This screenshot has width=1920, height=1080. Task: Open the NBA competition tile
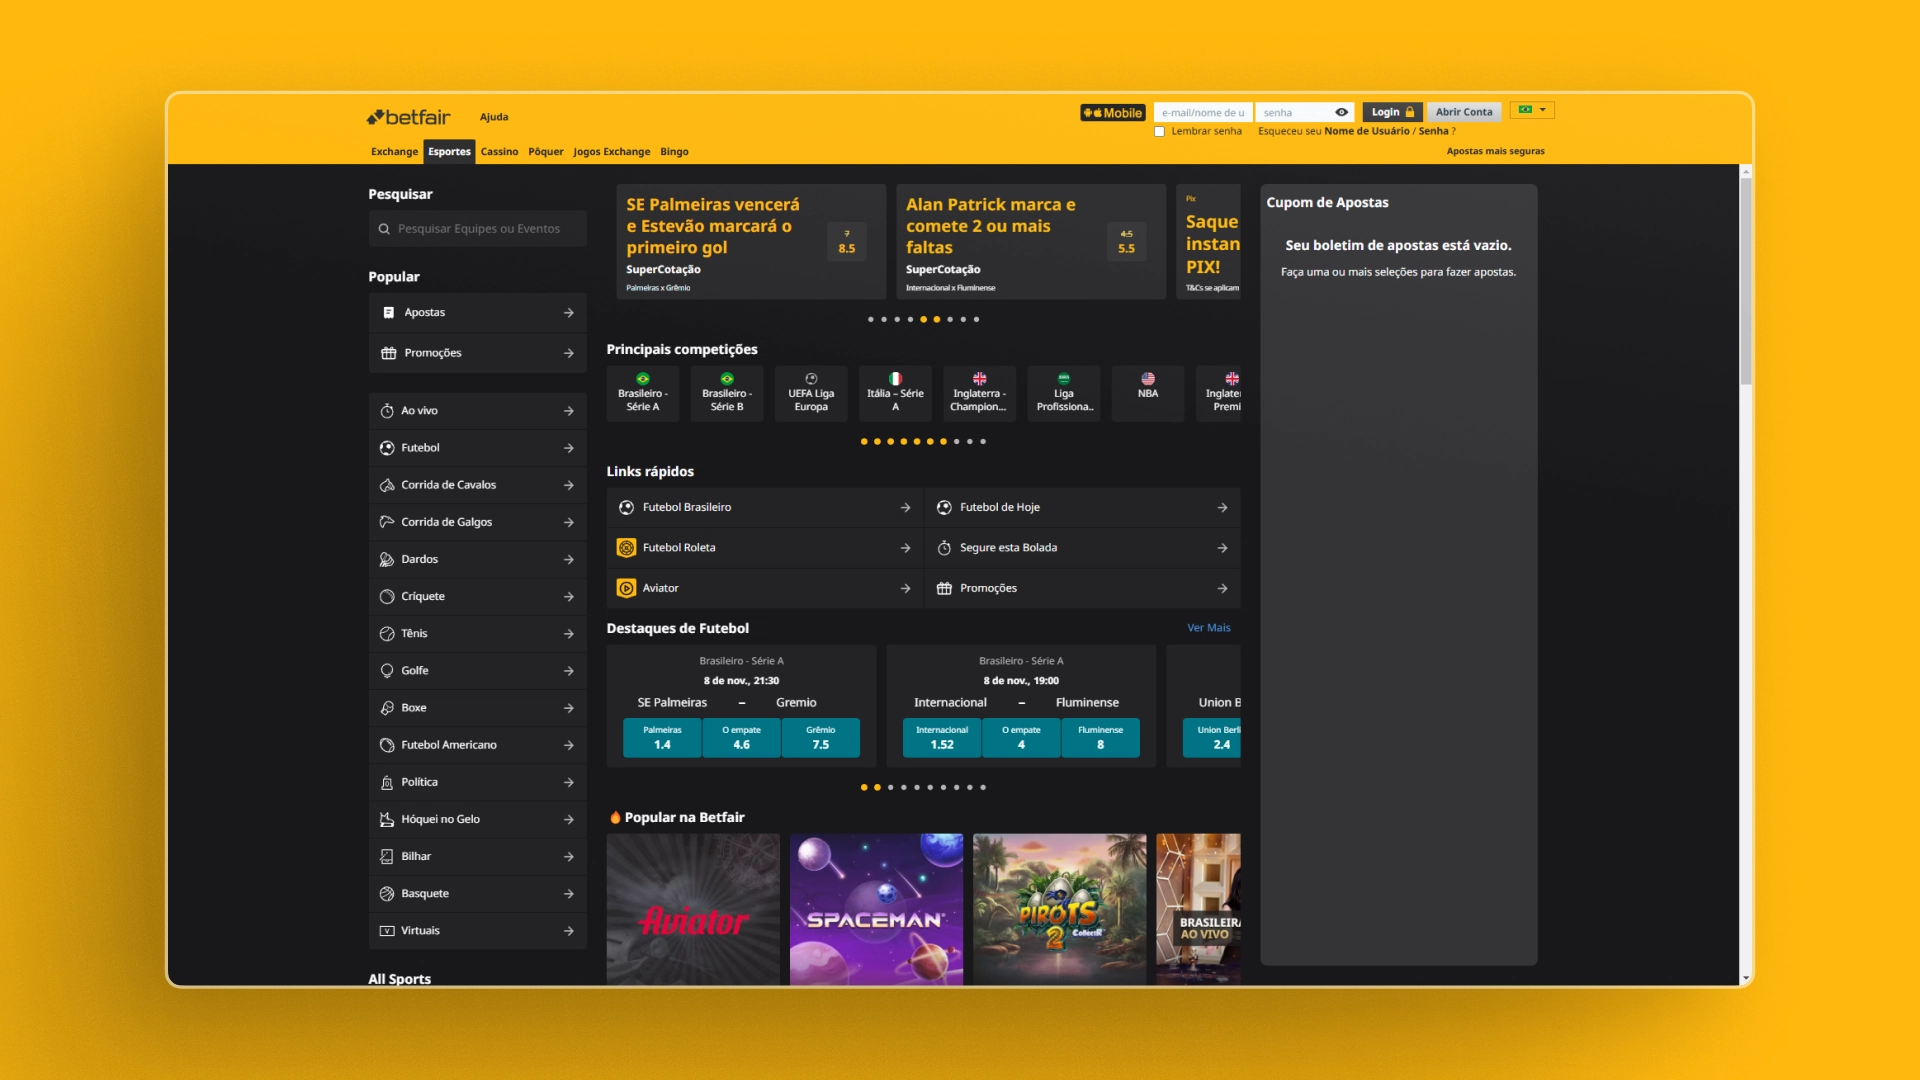[x=1148, y=393]
